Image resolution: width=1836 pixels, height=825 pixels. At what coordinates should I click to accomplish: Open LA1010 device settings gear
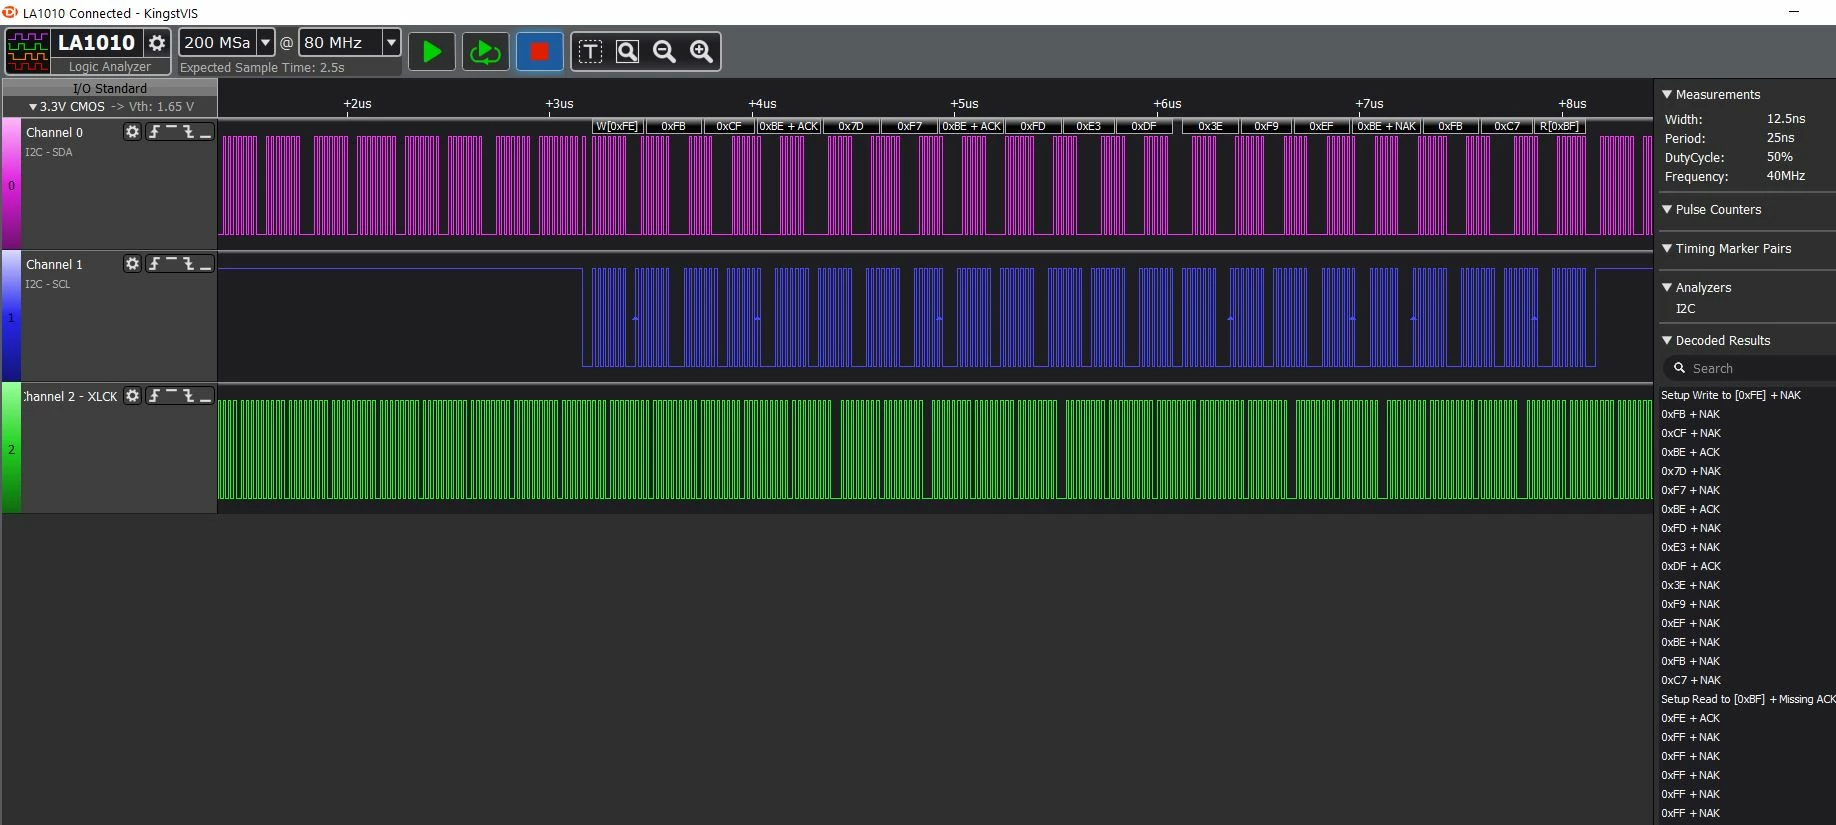click(157, 42)
